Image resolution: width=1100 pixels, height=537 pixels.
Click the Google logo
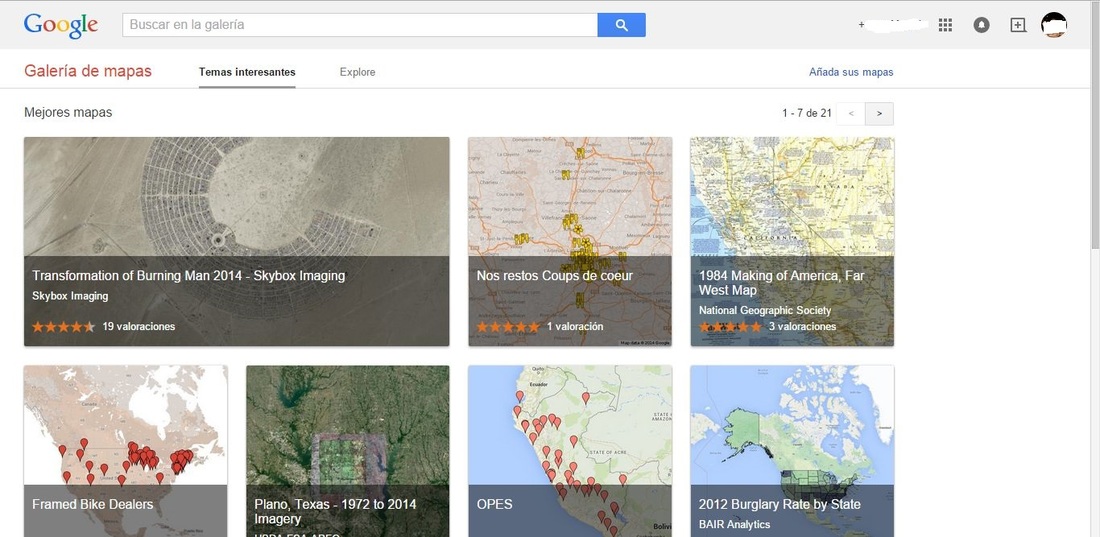point(61,25)
